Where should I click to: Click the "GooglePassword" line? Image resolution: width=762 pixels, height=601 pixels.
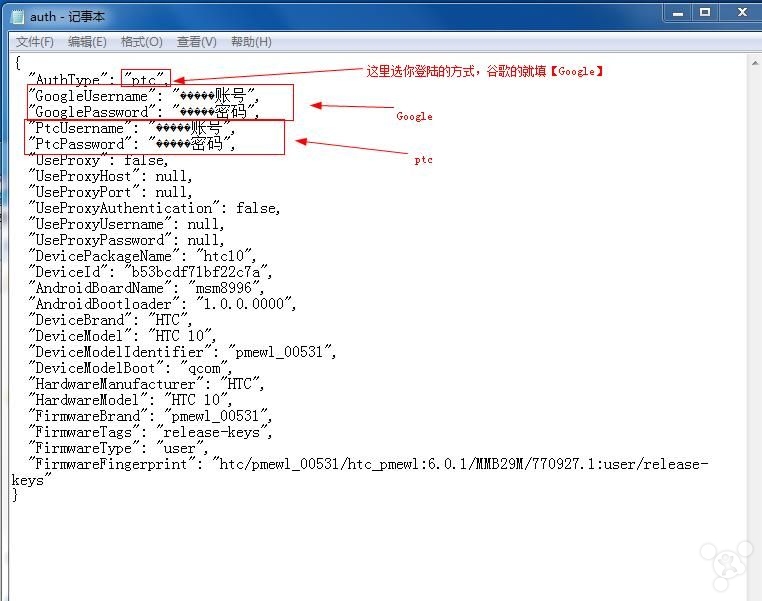tap(143, 112)
